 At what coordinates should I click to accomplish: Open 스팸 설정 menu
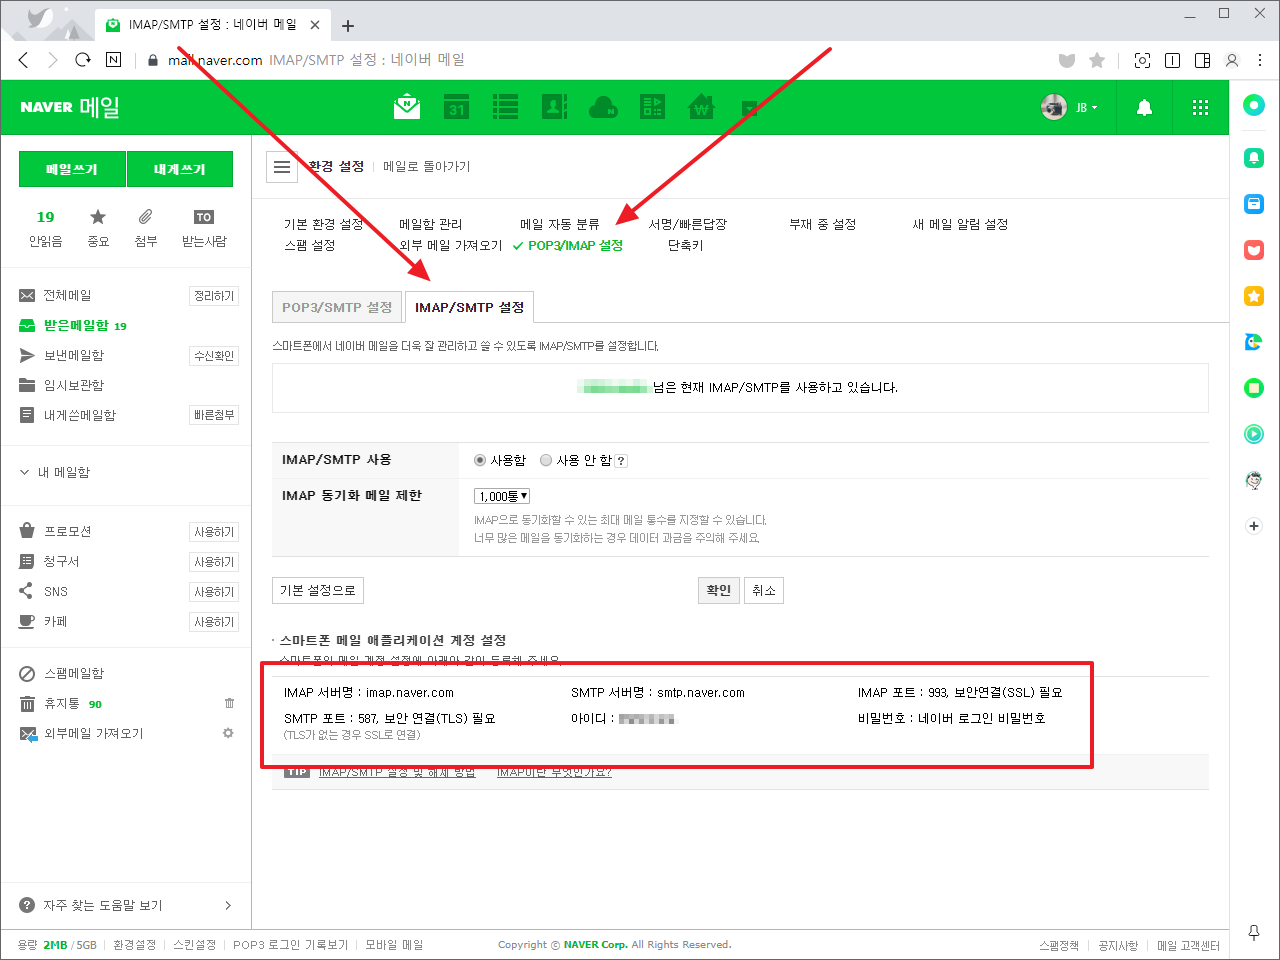(310, 245)
